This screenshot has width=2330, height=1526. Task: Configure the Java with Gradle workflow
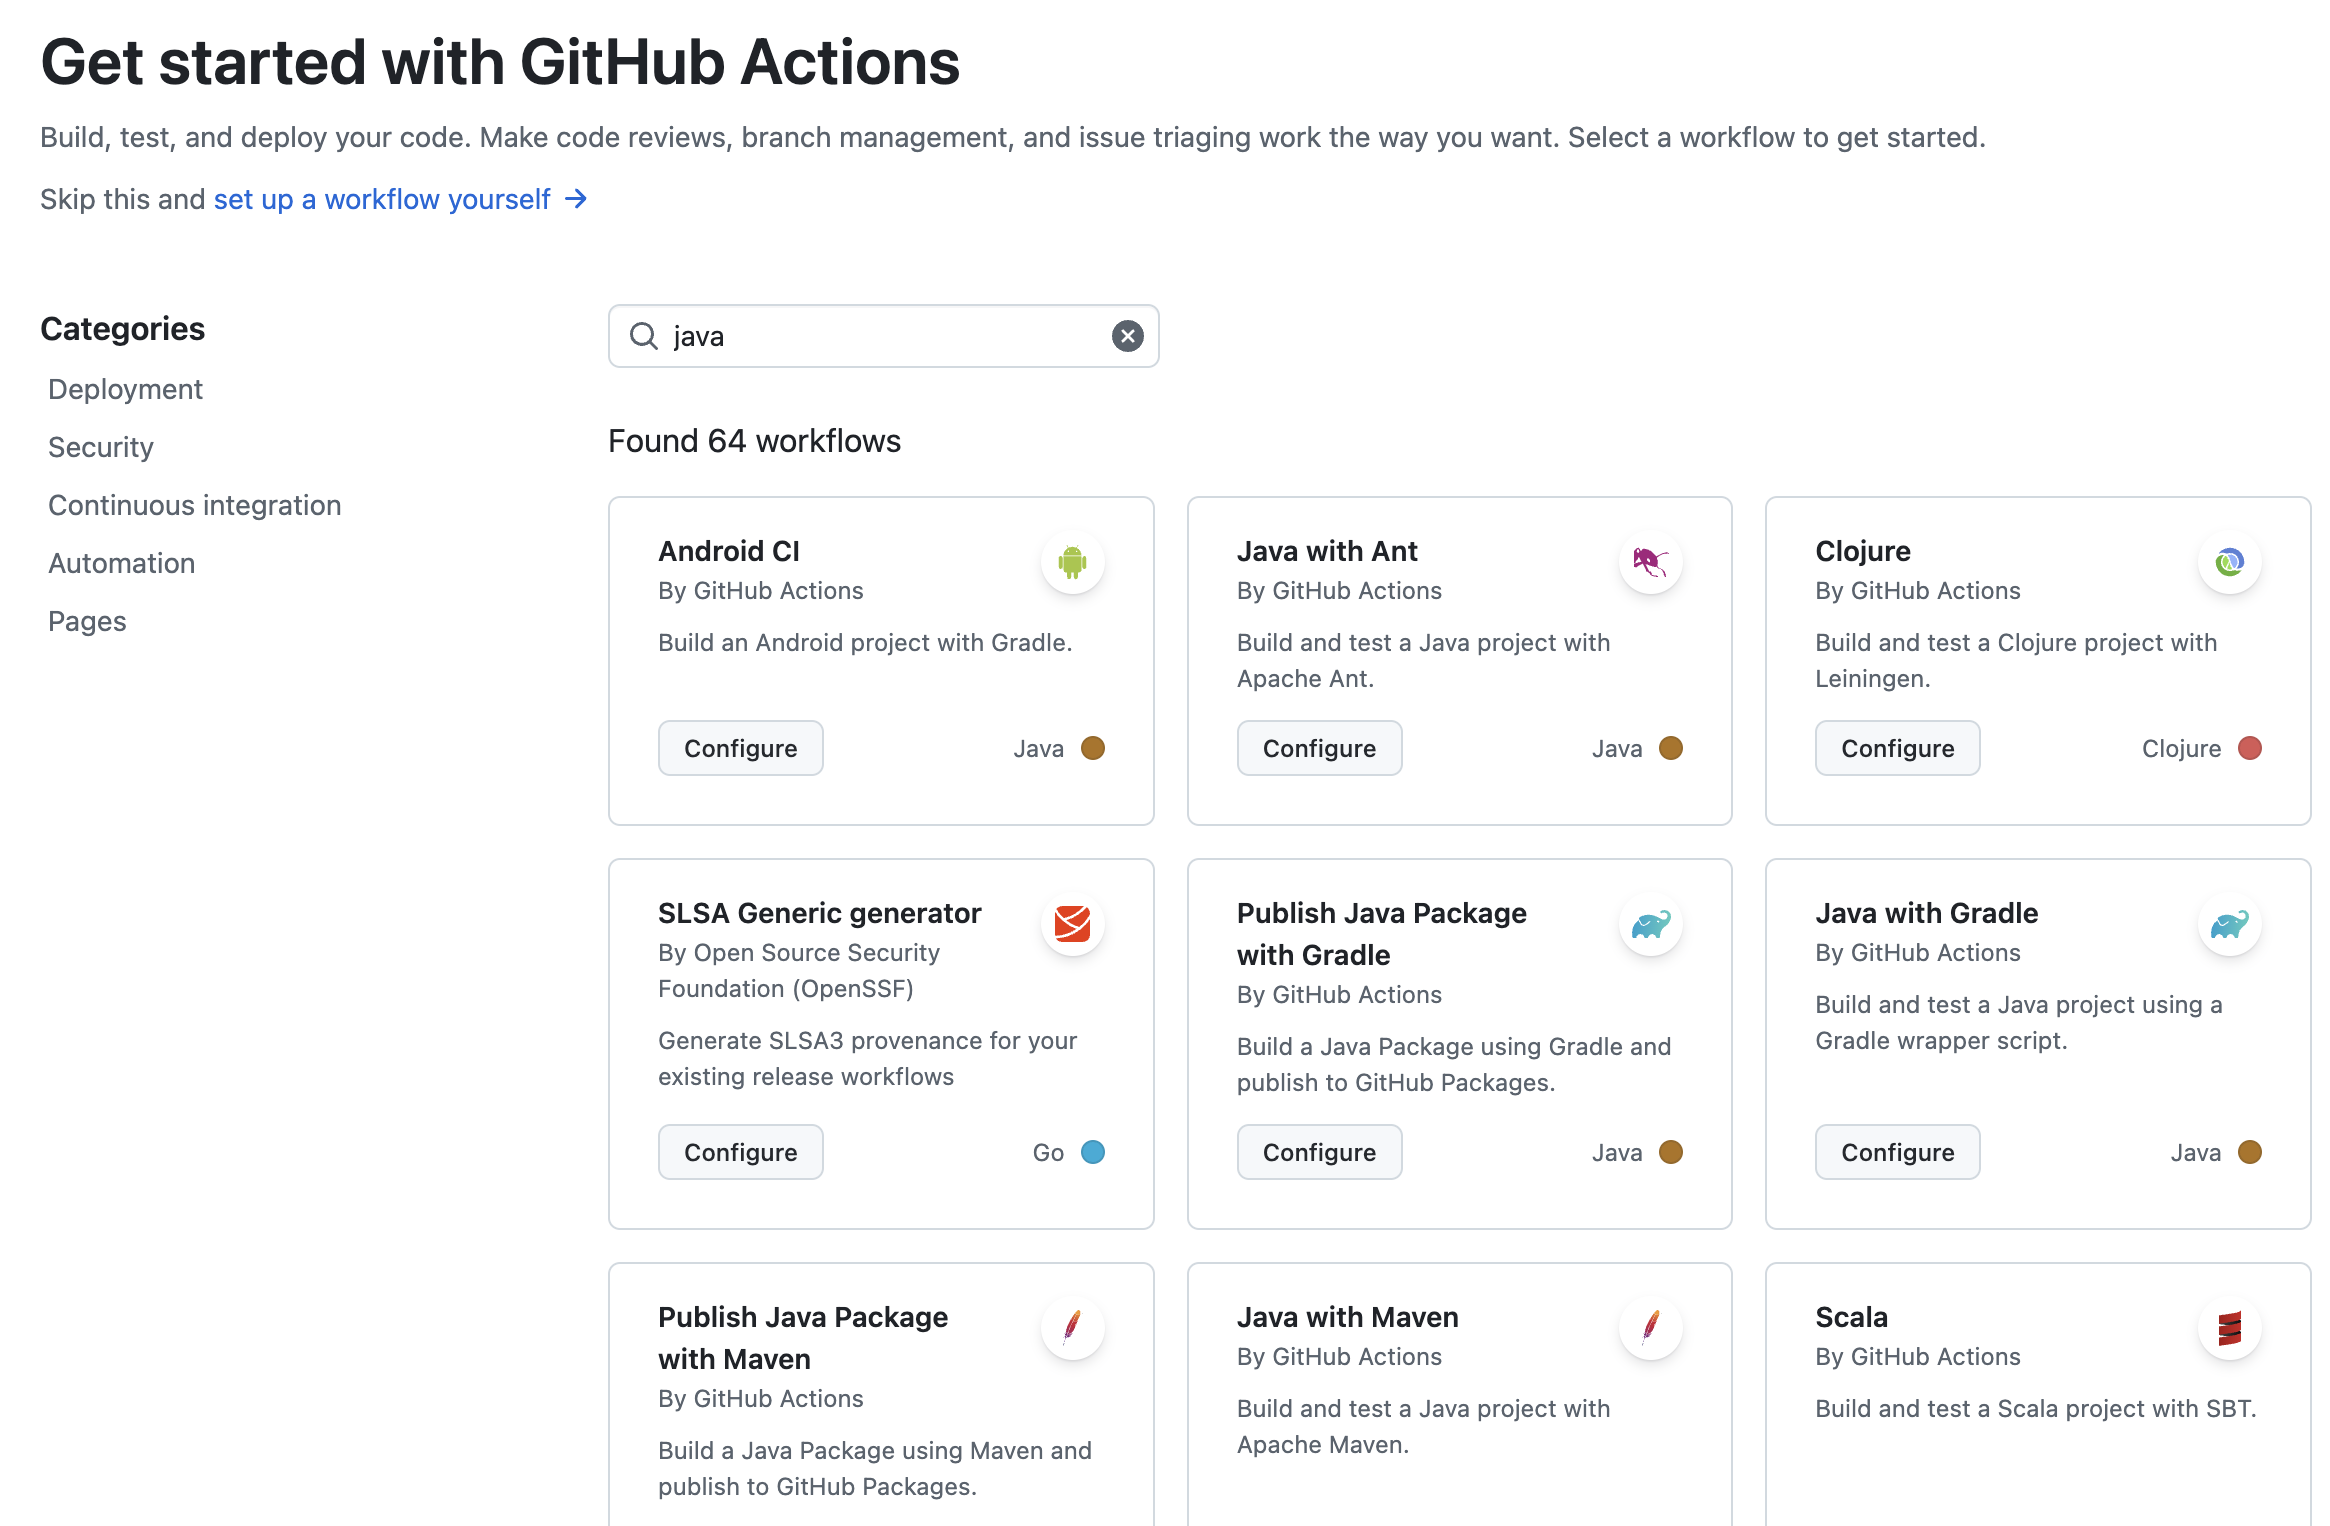click(1897, 1152)
